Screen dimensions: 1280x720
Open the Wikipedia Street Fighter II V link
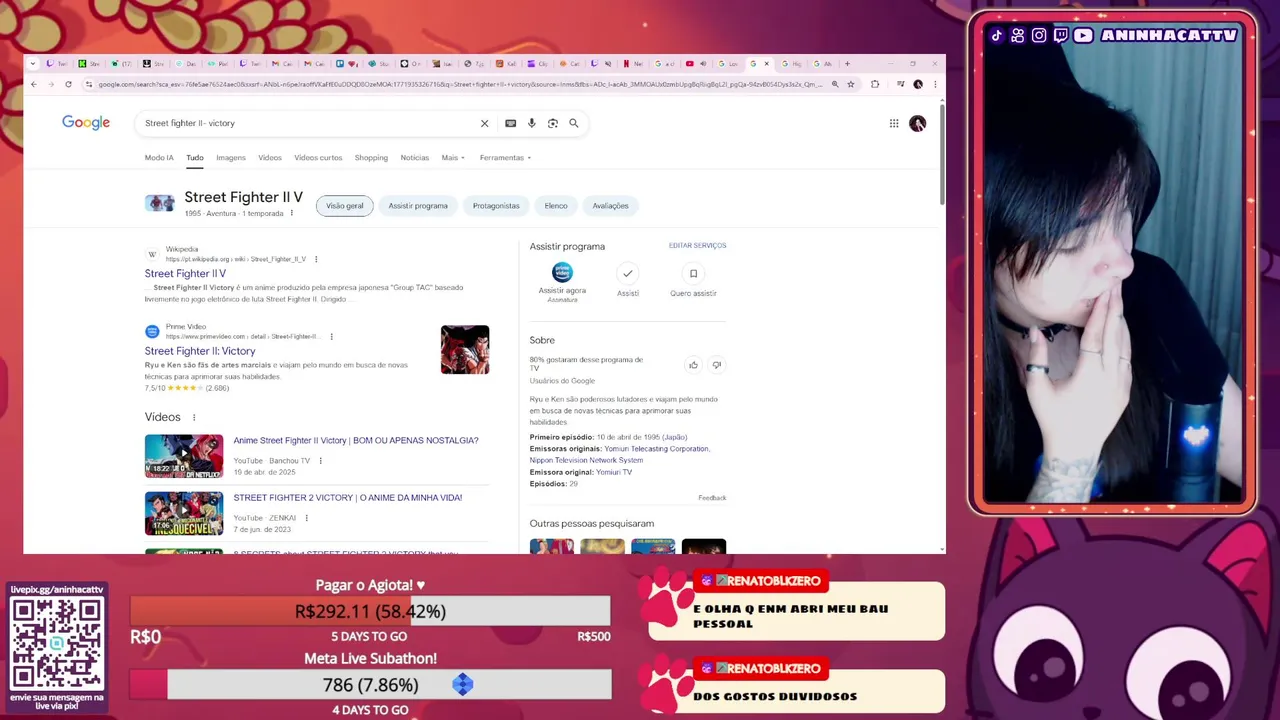[x=185, y=273]
